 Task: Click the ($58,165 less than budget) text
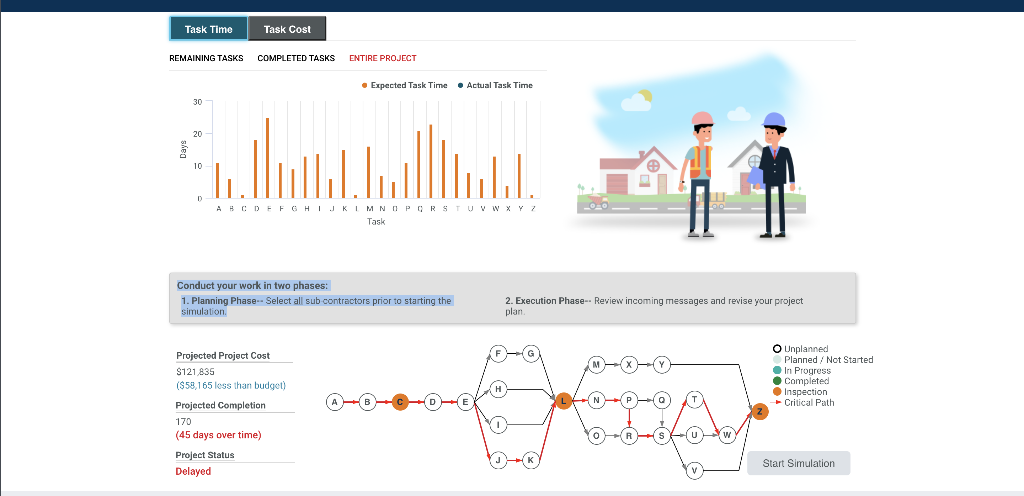(x=231, y=386)
